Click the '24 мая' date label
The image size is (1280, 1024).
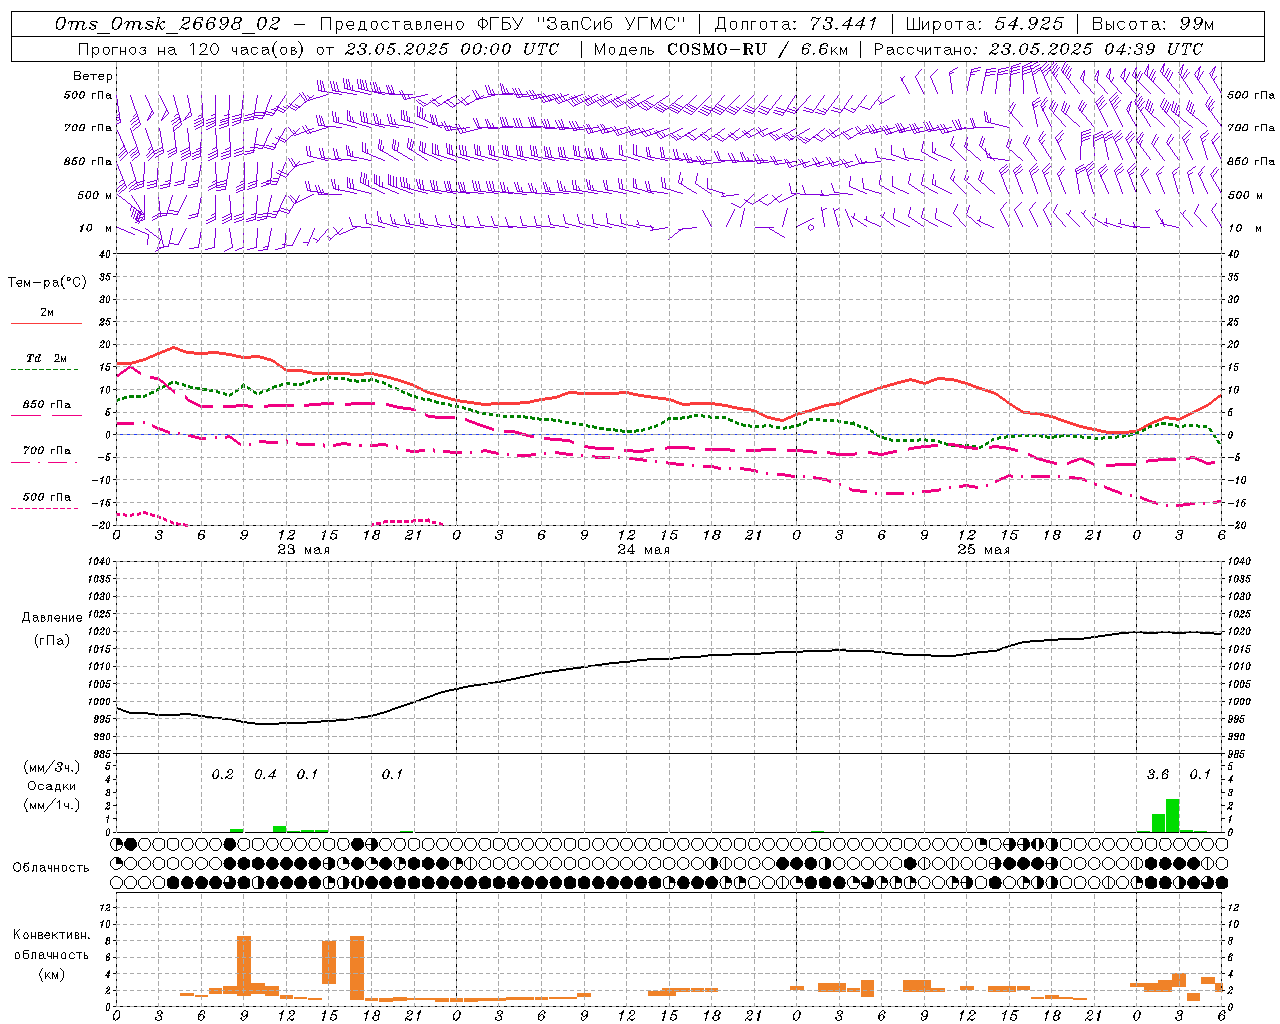[643, 550]
